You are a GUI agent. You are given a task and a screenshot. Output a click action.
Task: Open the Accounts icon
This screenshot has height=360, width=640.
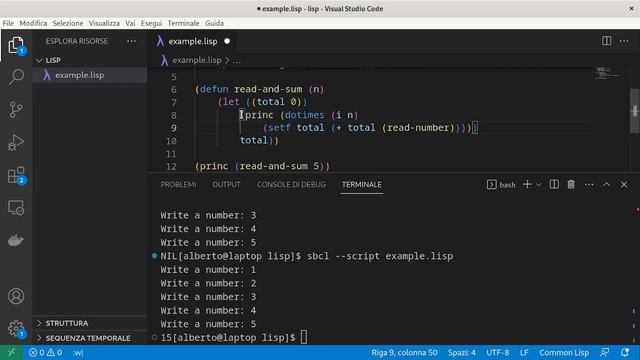click(x=16, y=296)
